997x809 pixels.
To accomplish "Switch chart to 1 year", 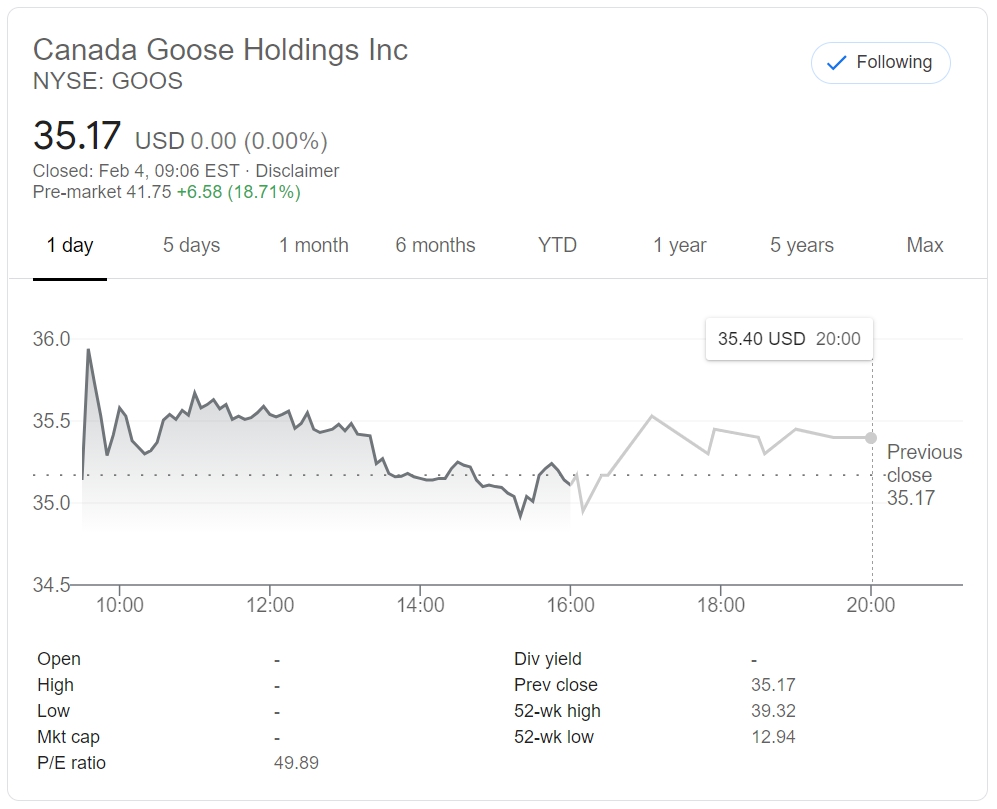I will pos(680,246).
